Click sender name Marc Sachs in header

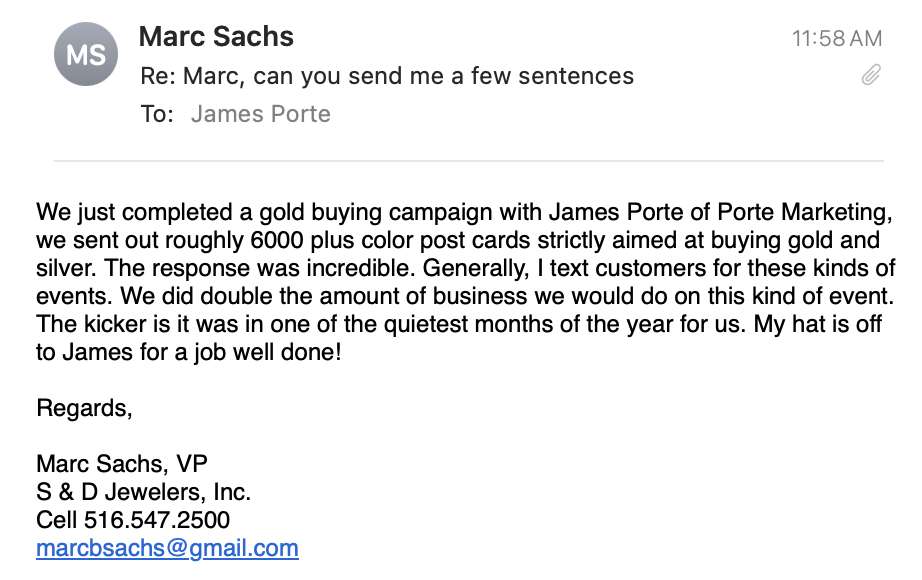(x=216, y=37)
